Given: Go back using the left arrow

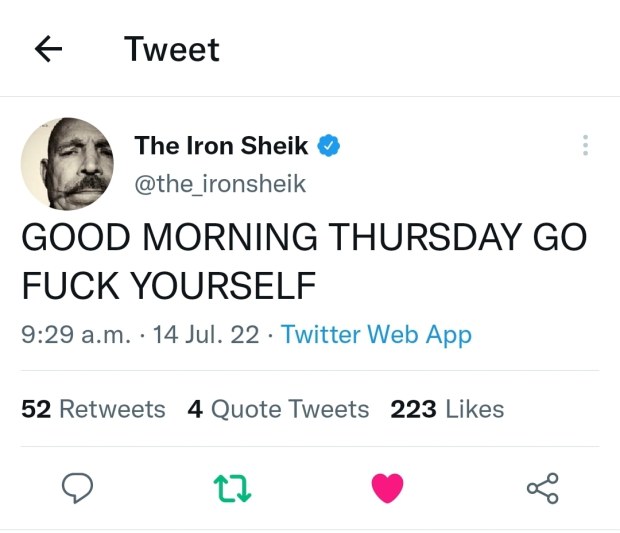Looking at the screenshot, I should (x=48, y=49).
